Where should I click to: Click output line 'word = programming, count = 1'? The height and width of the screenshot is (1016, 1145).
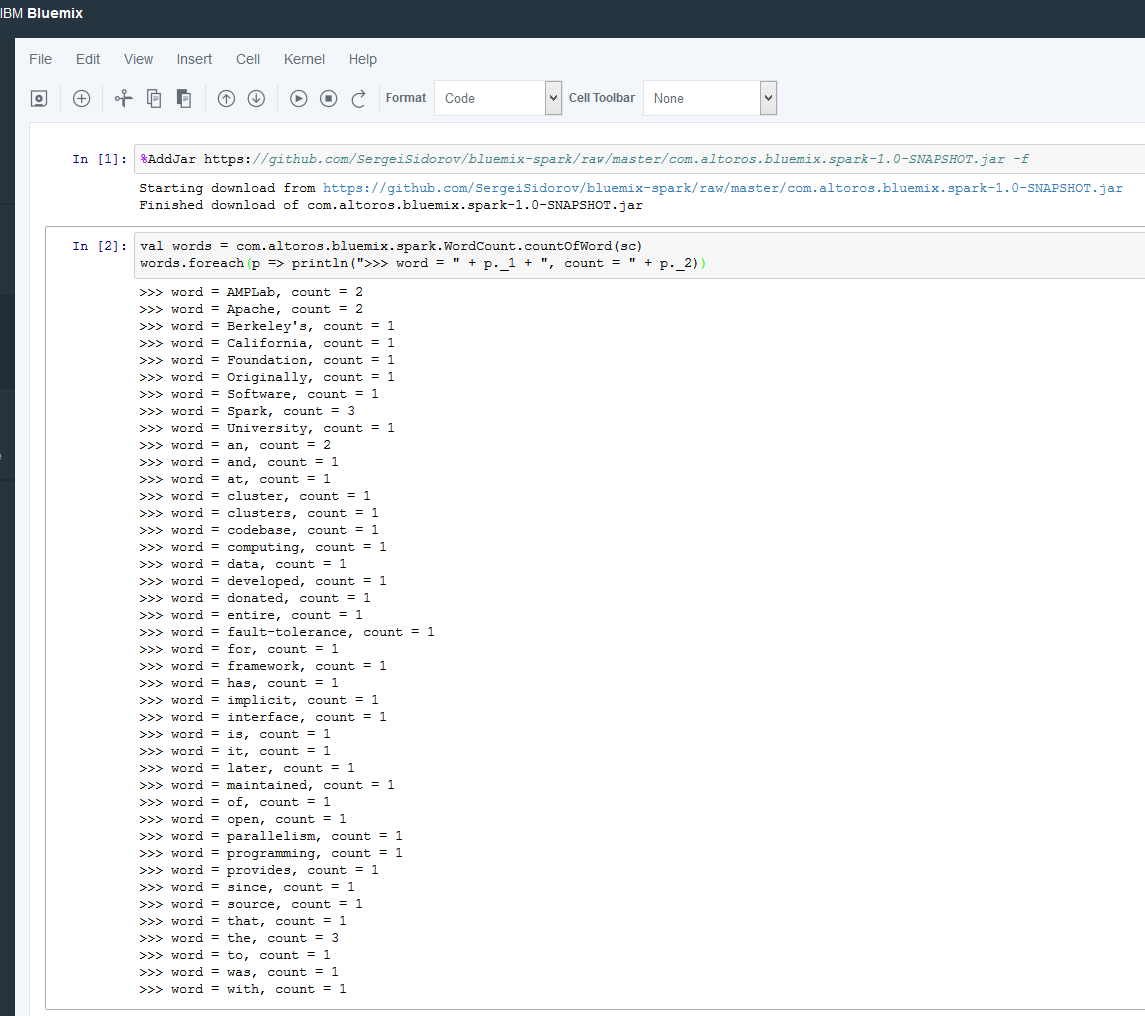(x=271, y=853)
